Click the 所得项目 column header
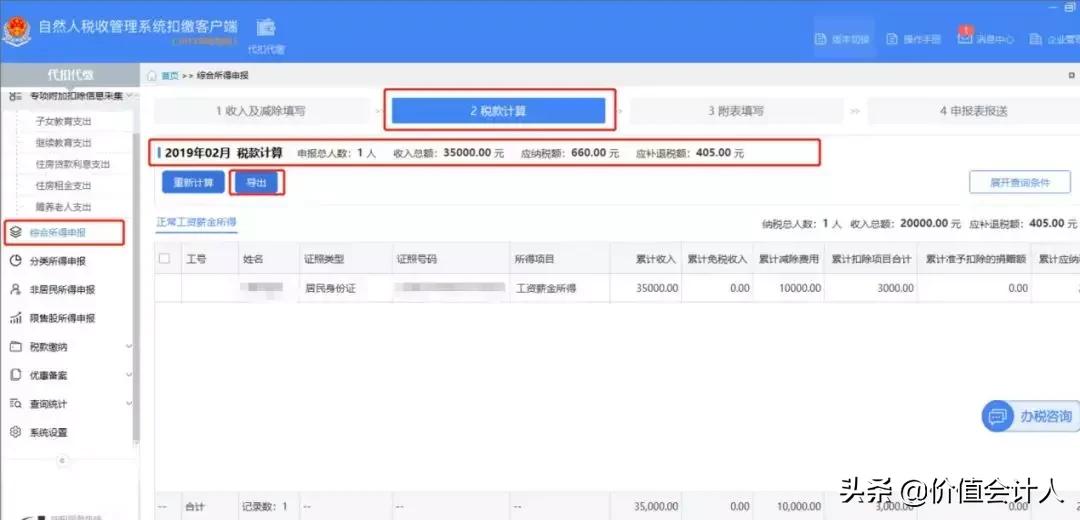Screen dimensions: 1080x520 click(535, 259)
